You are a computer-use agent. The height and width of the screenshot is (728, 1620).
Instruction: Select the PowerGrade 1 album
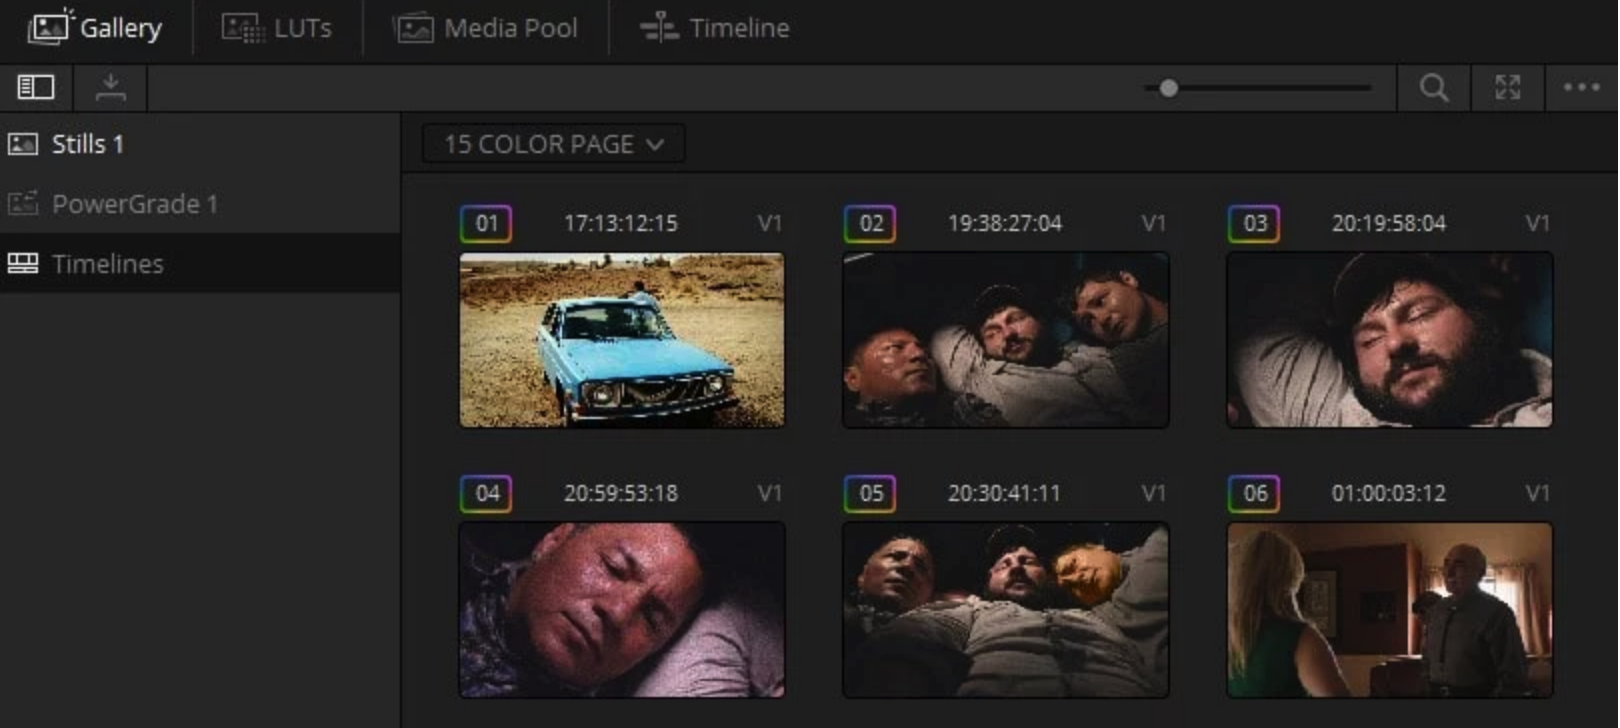(x=200, y=204)
